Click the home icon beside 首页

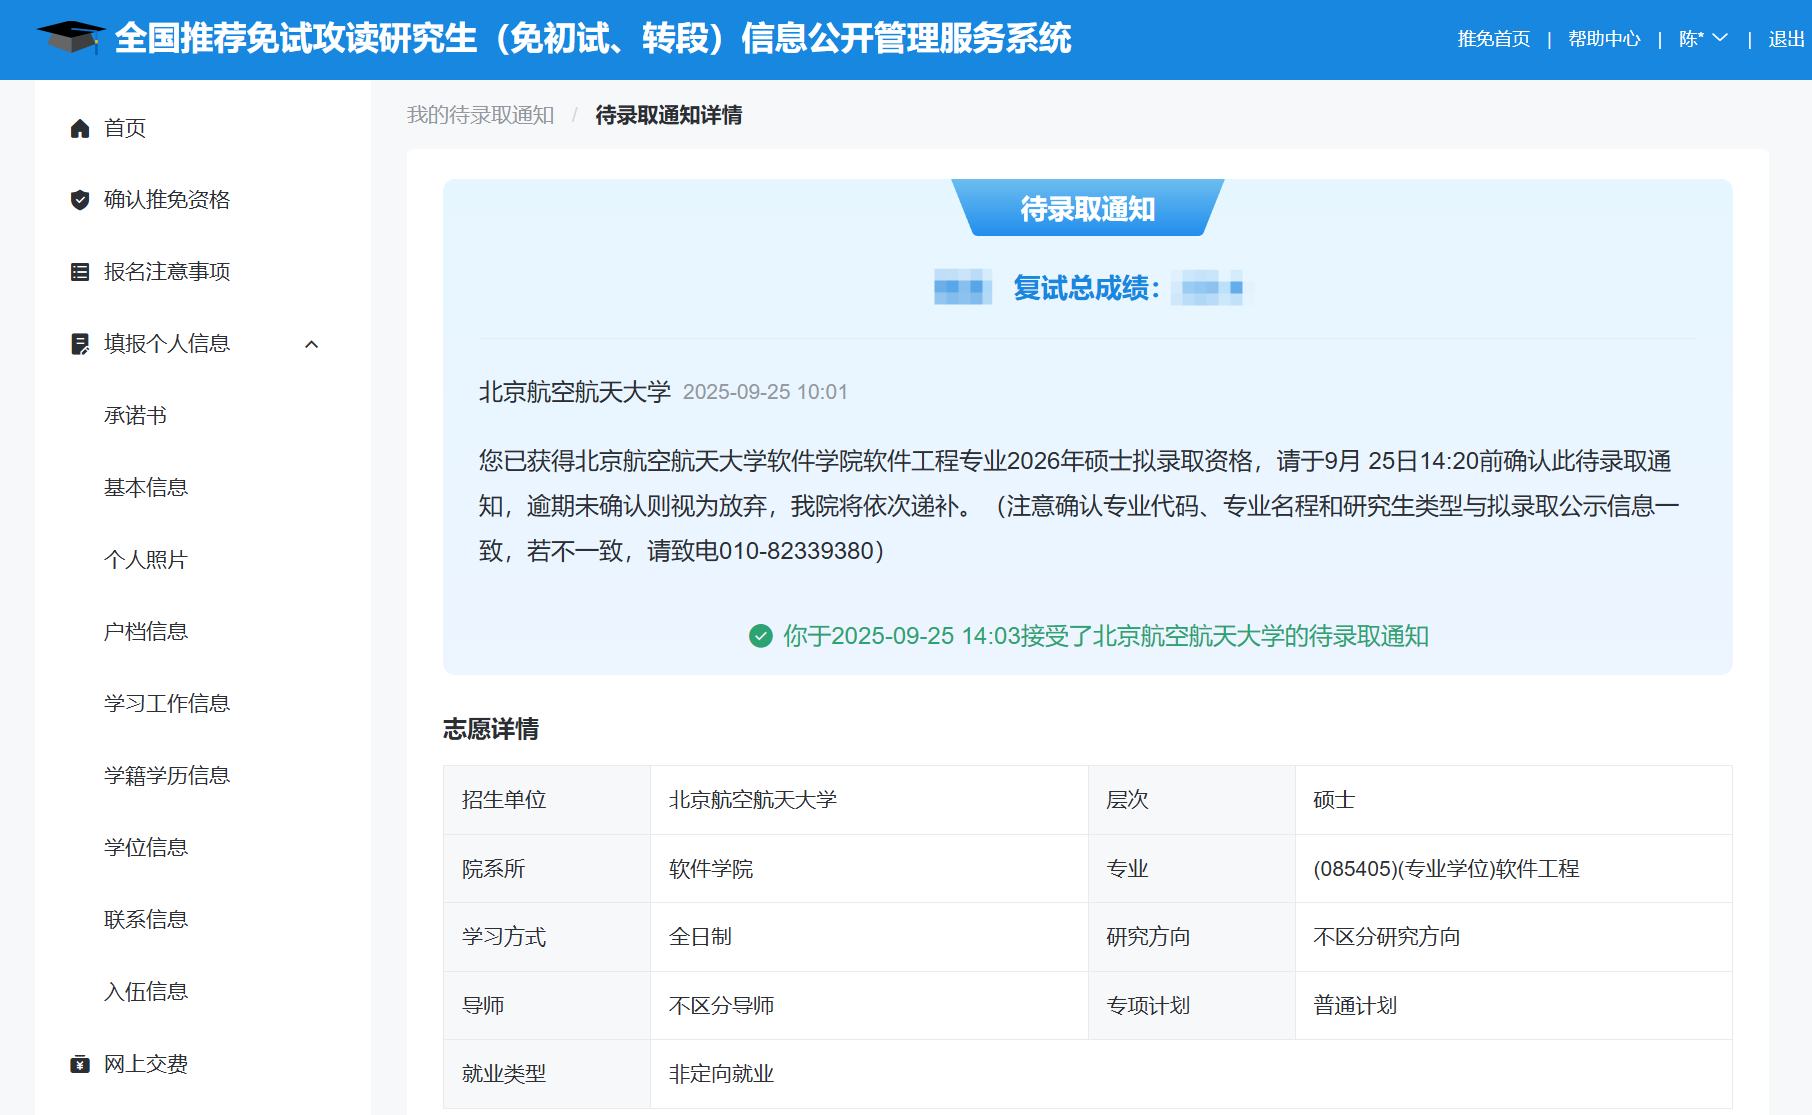click(x=80, y=128)
